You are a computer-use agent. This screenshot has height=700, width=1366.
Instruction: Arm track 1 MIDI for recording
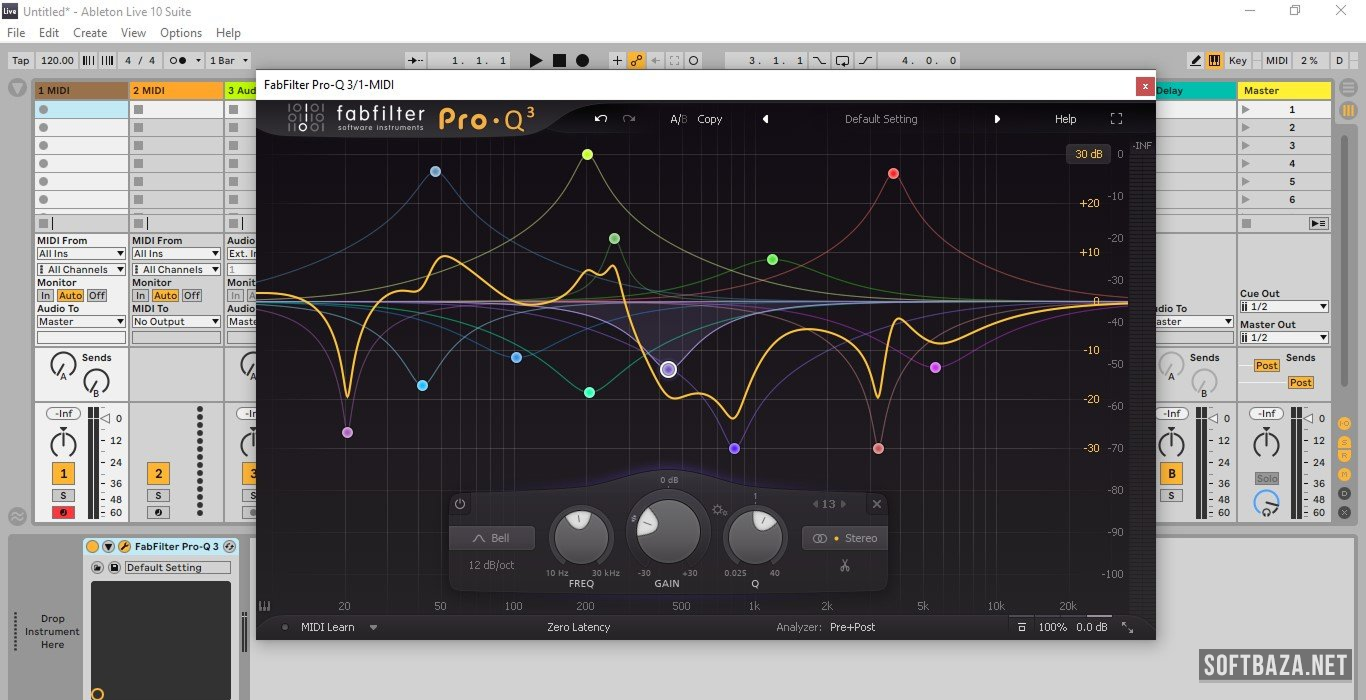(x=63, y=513)
